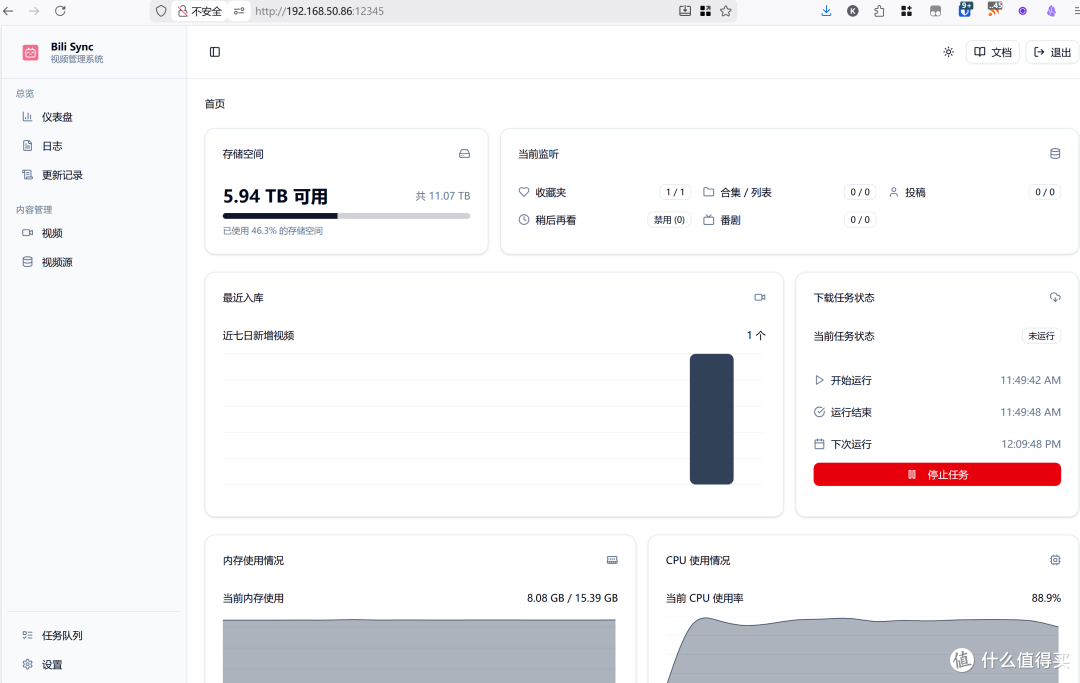
Task: Click the K extension icon in browser toolbar
Action: click(x=853, y=11)
